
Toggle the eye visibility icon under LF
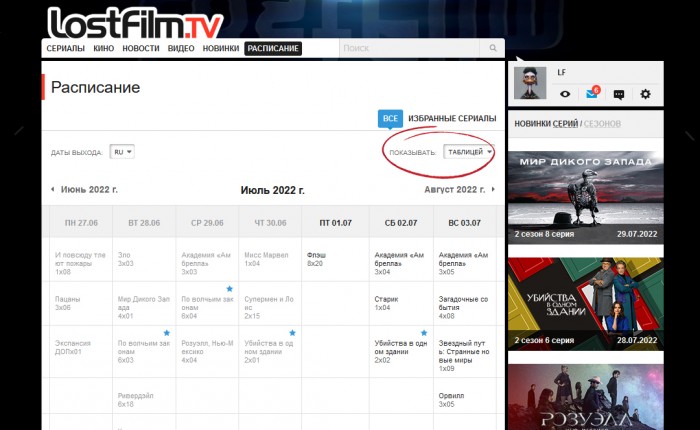click(x=565, y=94)
